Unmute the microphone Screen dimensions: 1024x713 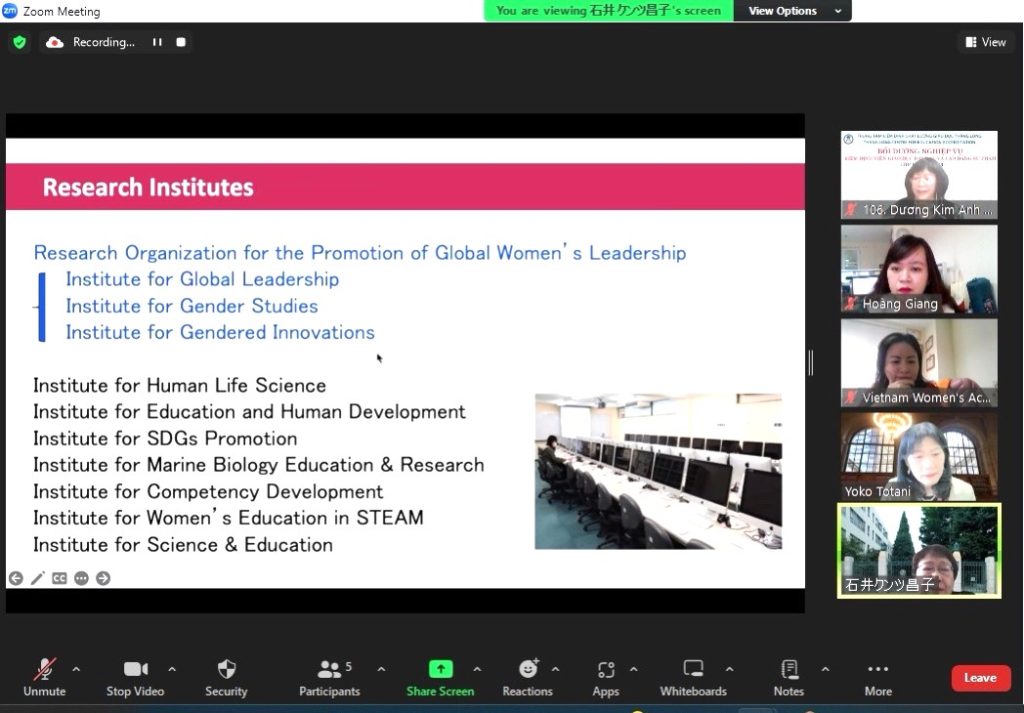[44, 676]
